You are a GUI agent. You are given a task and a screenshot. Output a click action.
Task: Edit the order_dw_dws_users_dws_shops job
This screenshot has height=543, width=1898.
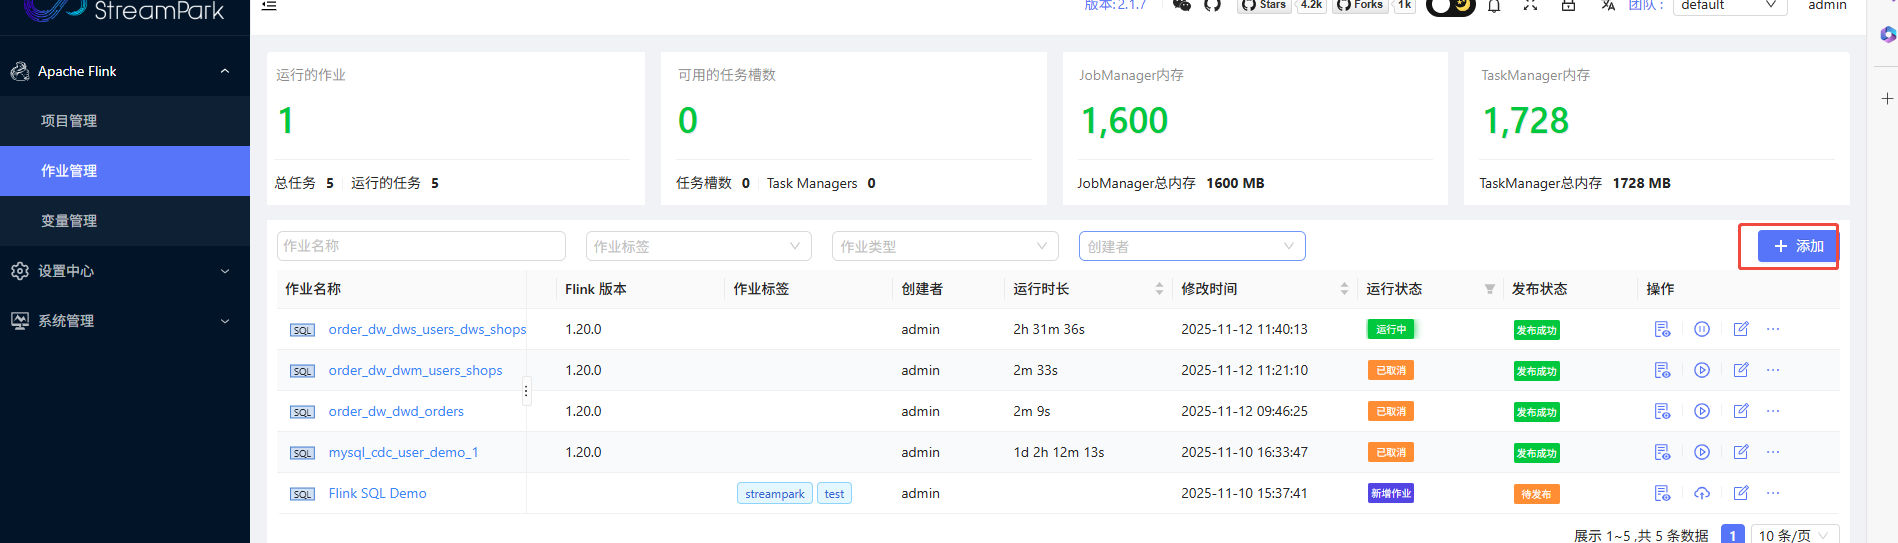click(x=1741, y=329)
